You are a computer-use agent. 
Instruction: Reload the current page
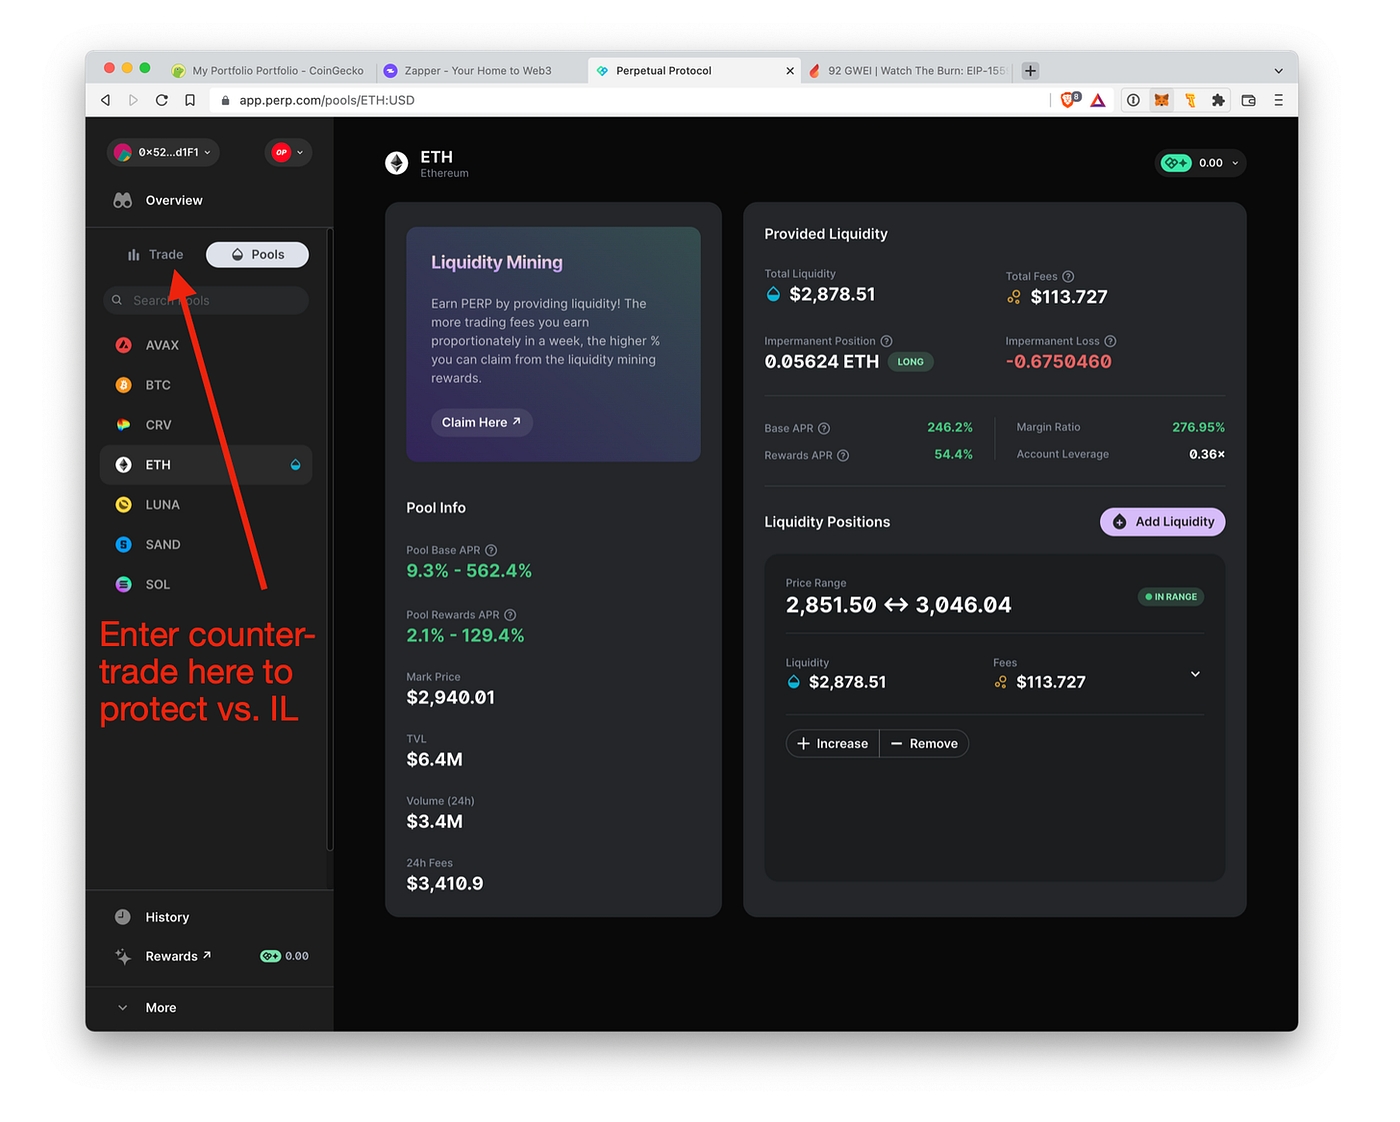coord(161,100)
